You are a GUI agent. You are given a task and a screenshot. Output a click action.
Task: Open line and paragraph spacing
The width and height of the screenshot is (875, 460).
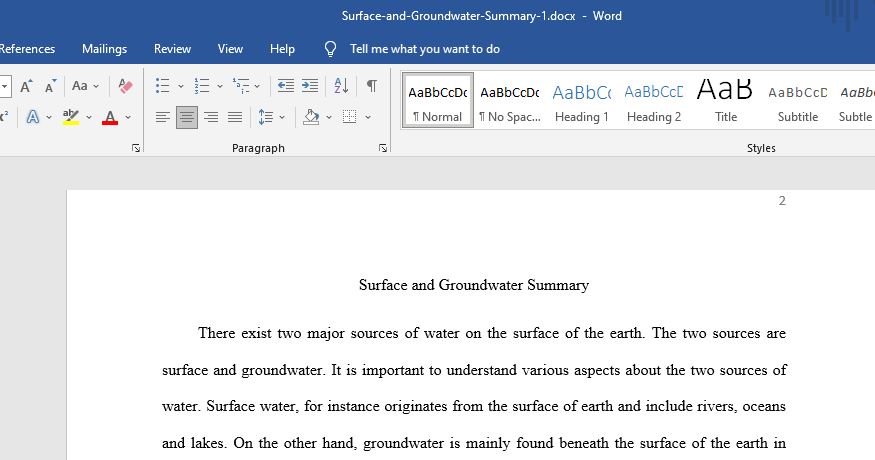pos(266,117)
